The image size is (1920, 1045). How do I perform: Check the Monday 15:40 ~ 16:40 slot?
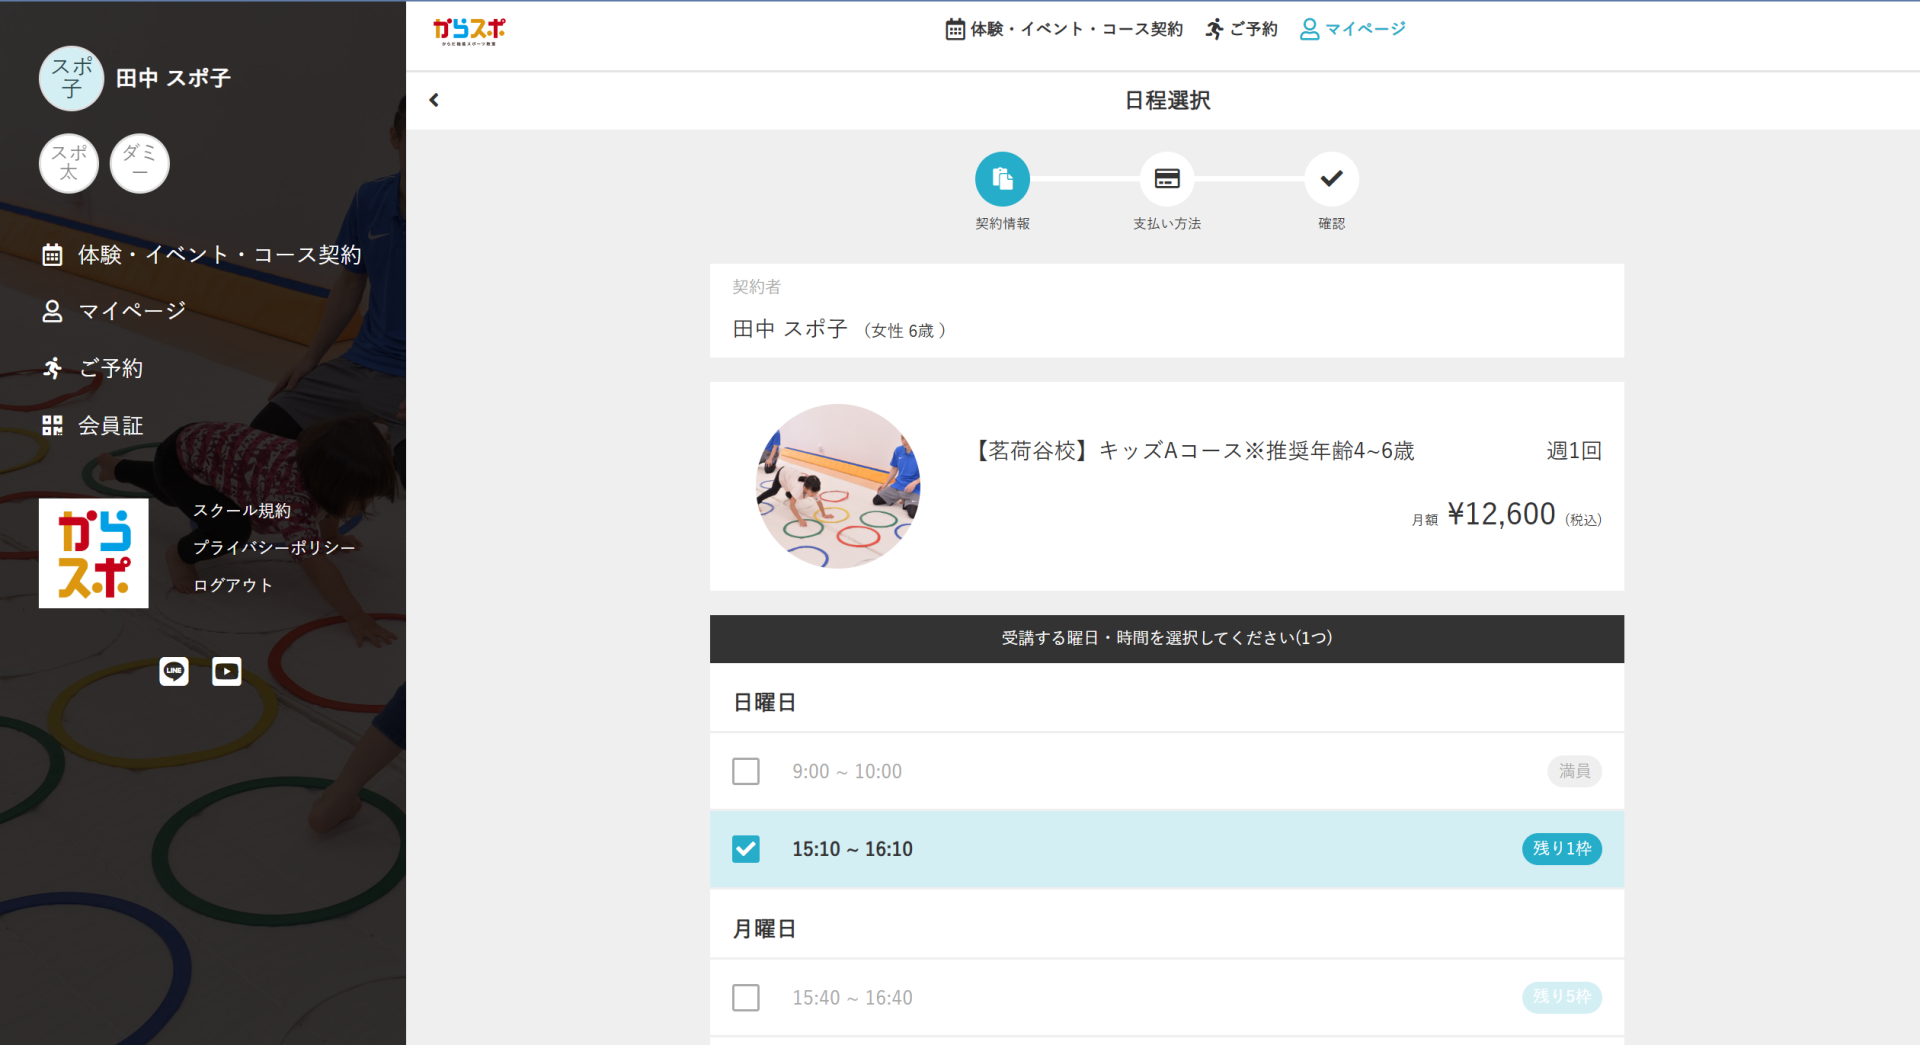pyautogui.click(x=746, y=997)
